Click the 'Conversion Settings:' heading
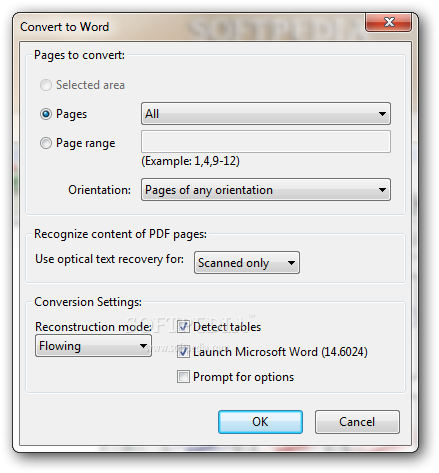 click(x=88, y=302)
